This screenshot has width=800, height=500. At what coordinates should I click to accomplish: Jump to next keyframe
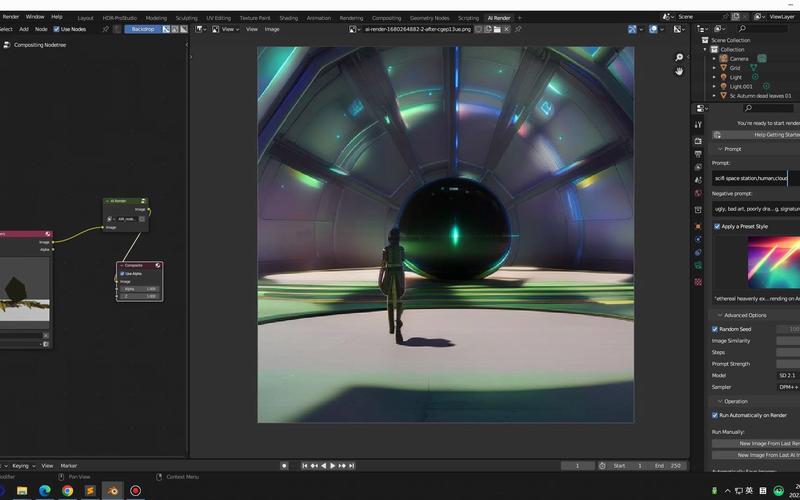tap(342, 466)
